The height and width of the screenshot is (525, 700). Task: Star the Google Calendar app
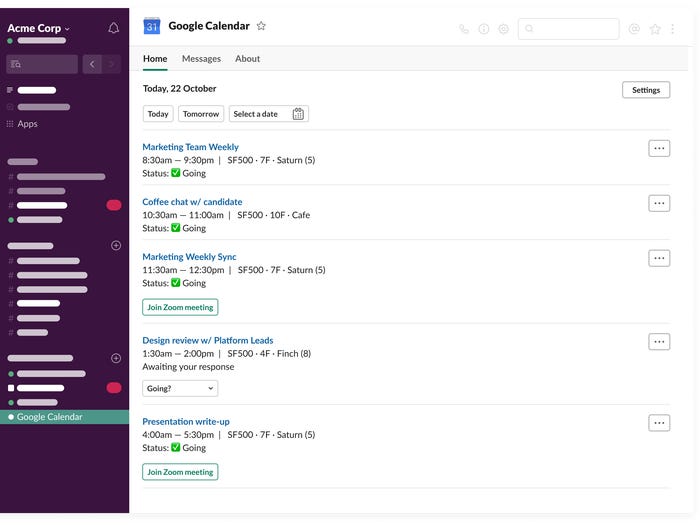click(261, 26)
